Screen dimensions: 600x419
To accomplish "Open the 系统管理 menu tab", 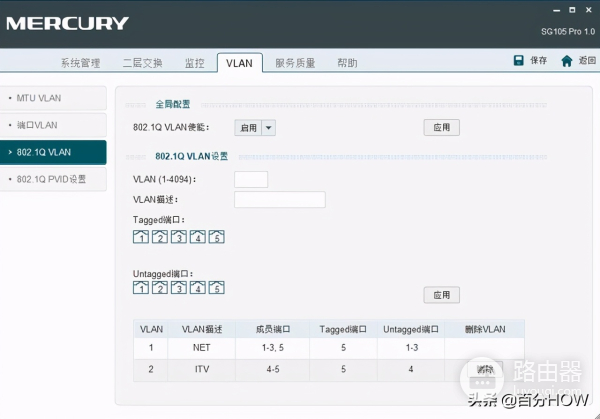I will [x=80, y=63].
